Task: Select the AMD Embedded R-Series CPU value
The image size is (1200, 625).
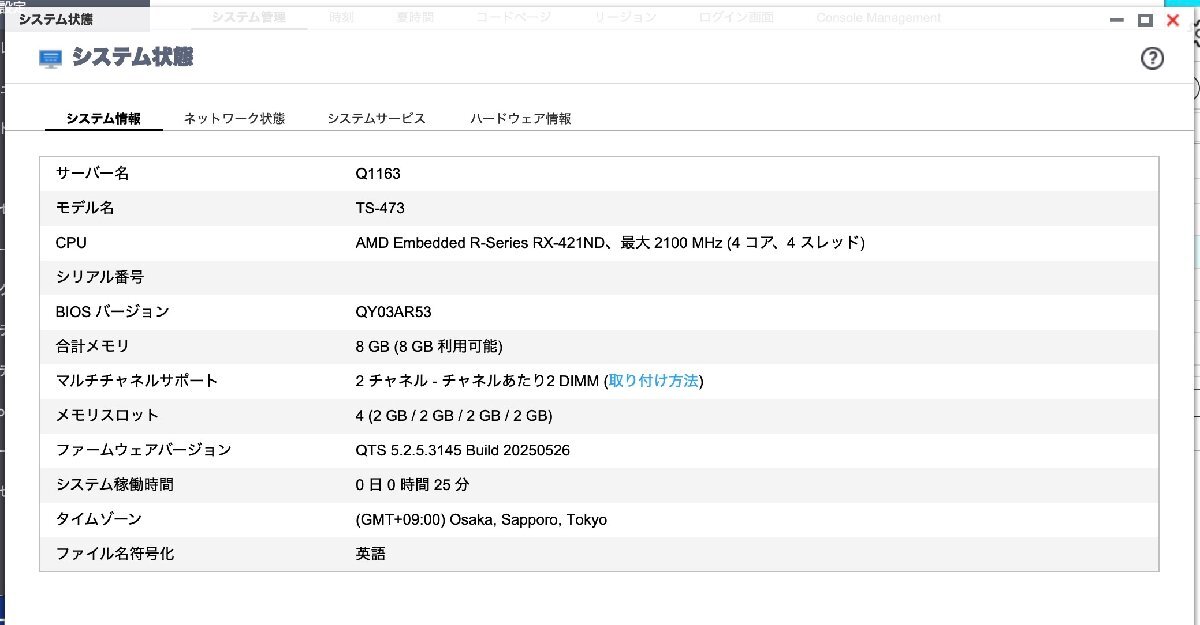Action: 610,243
